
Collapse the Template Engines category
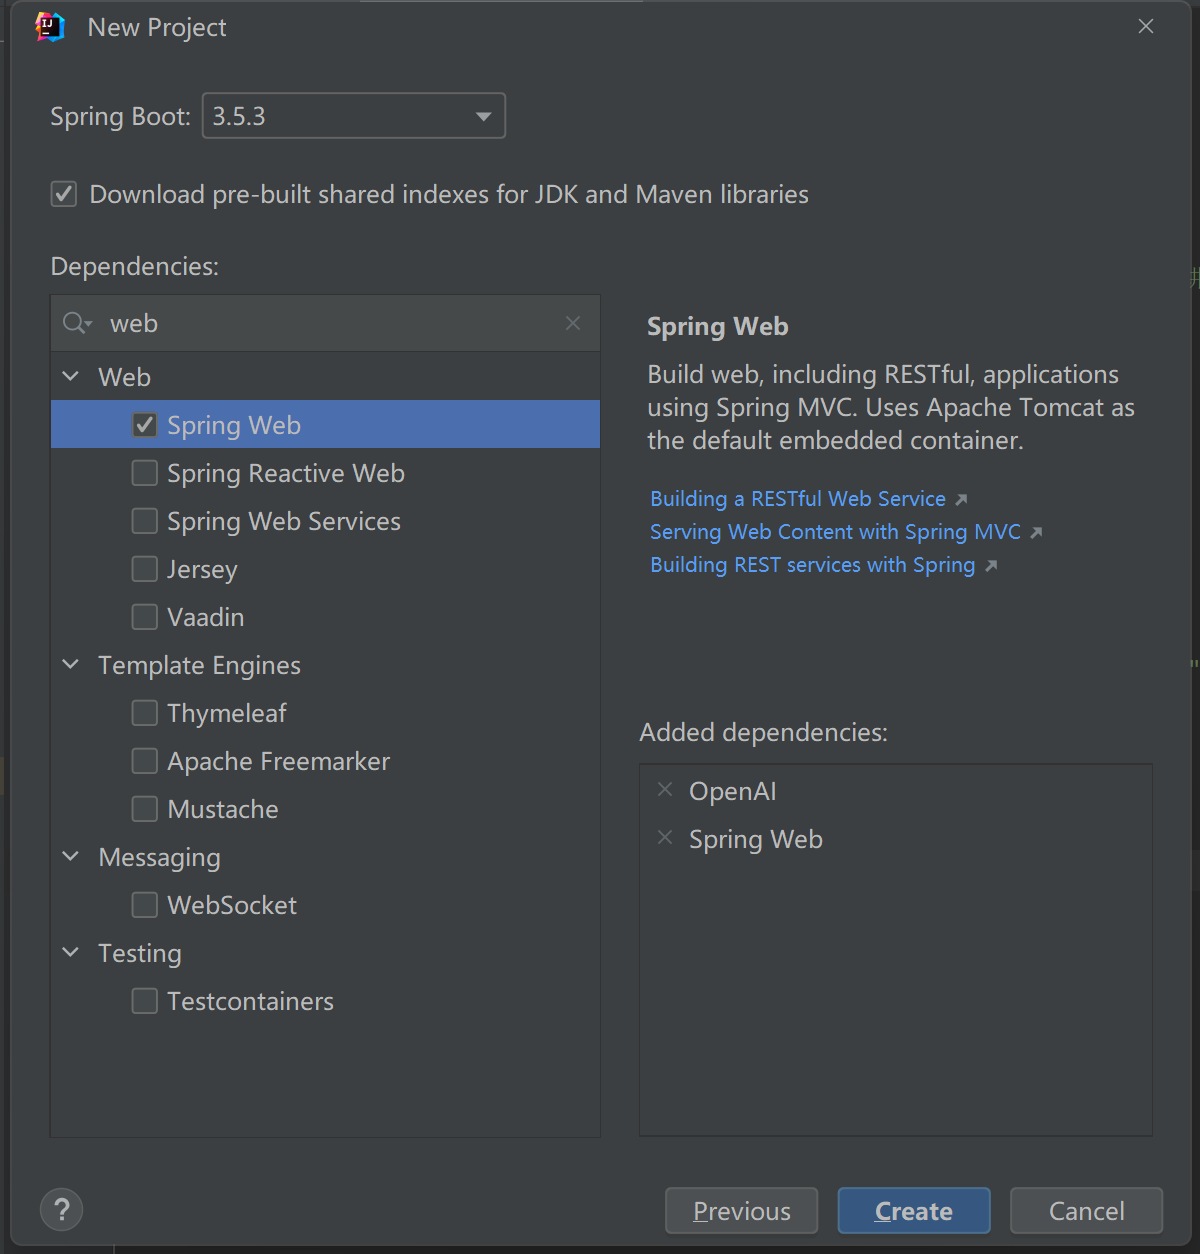(71, 665)
